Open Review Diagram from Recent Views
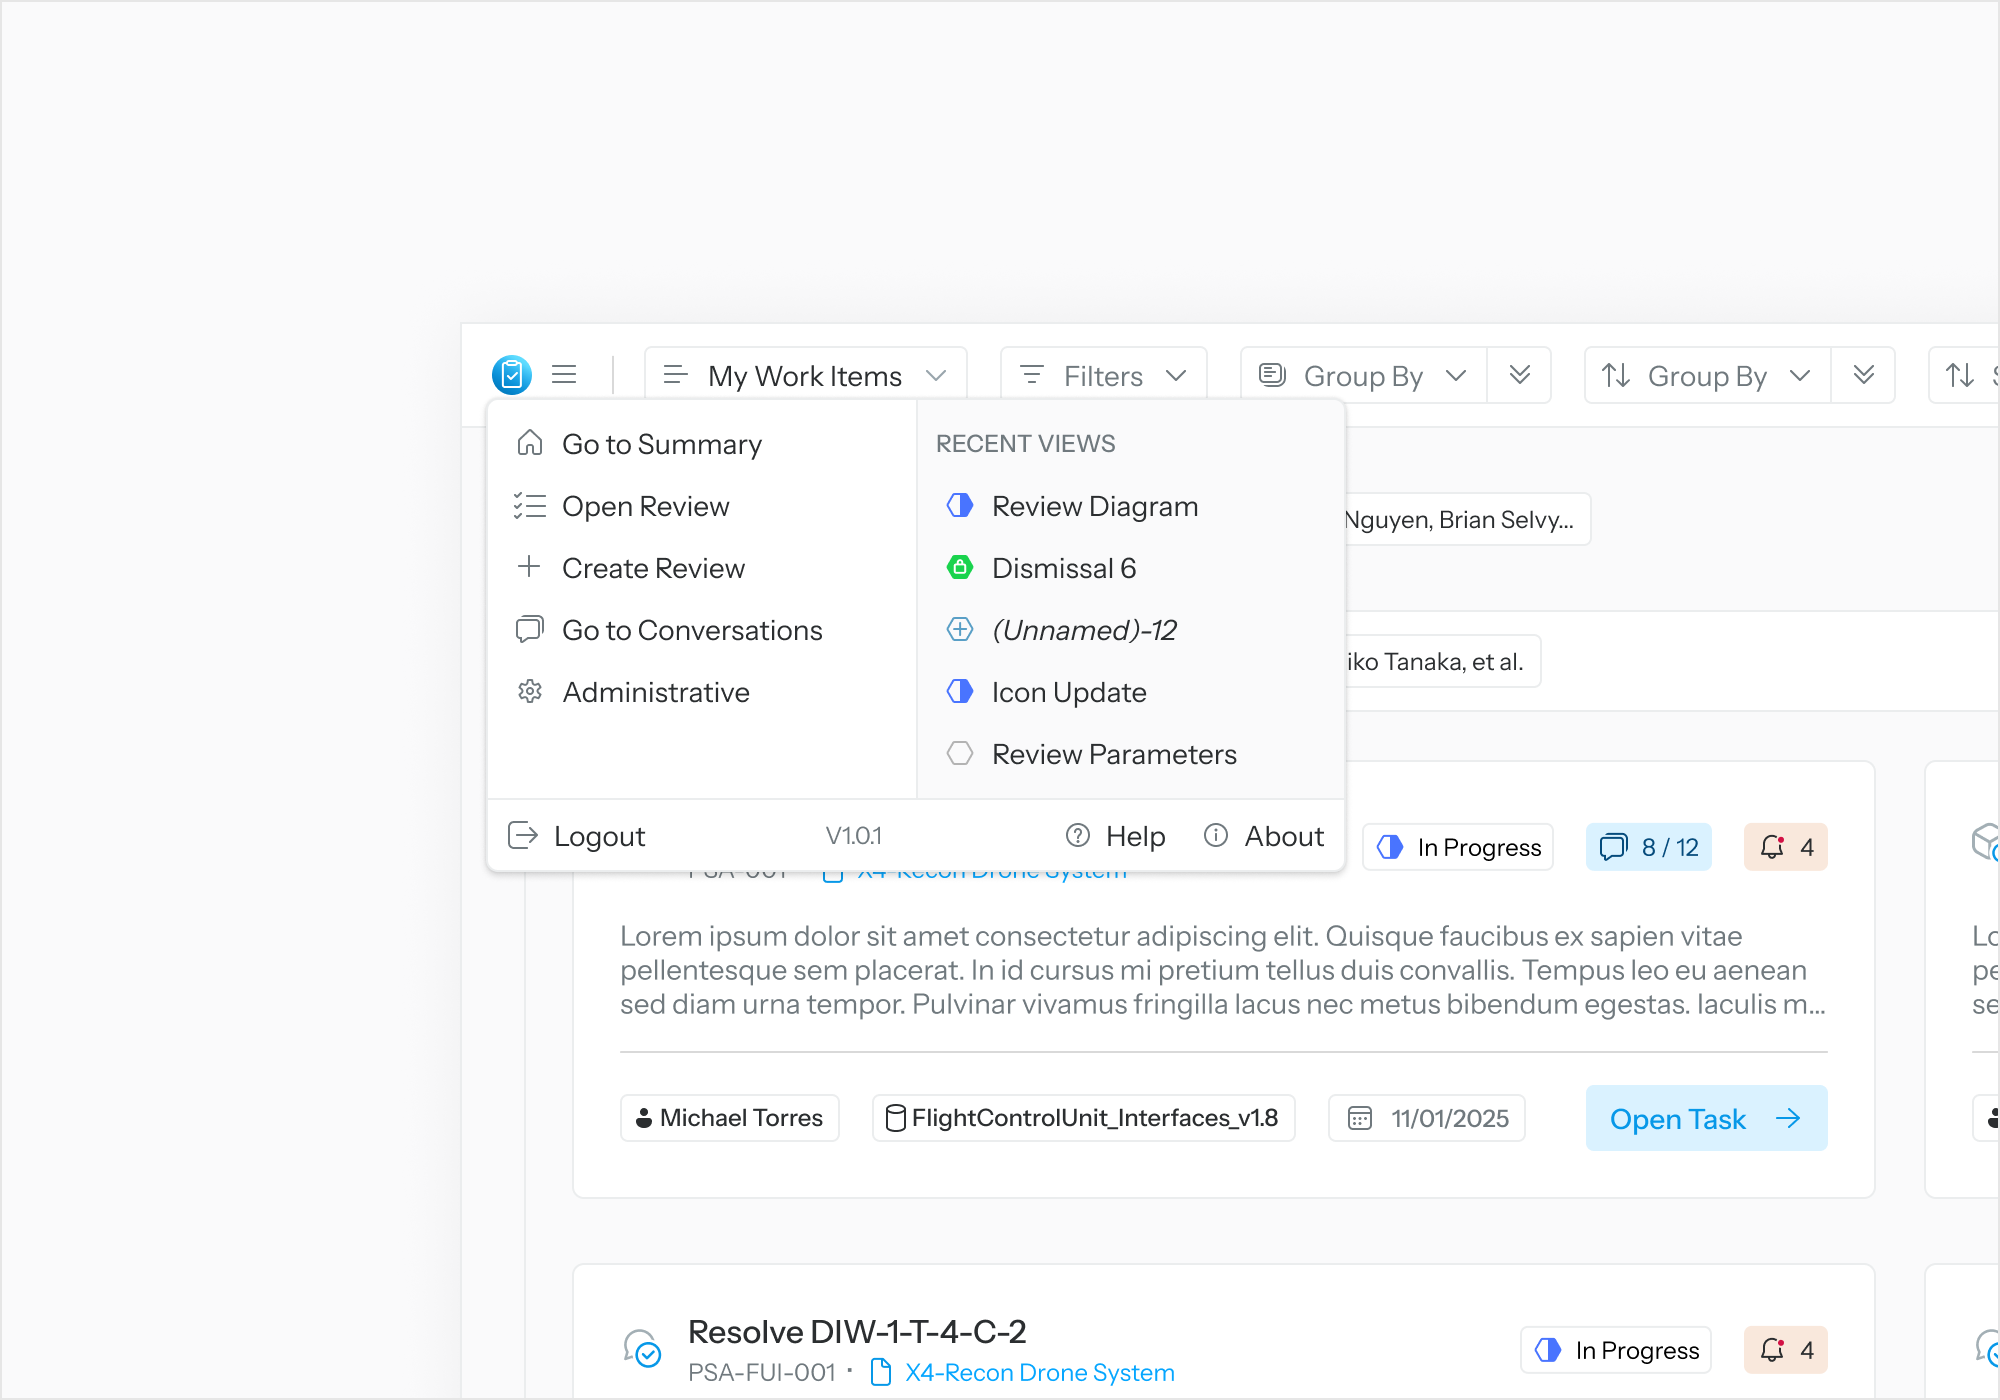This screenshot has height=1400, width=2000. point(1094,506)
